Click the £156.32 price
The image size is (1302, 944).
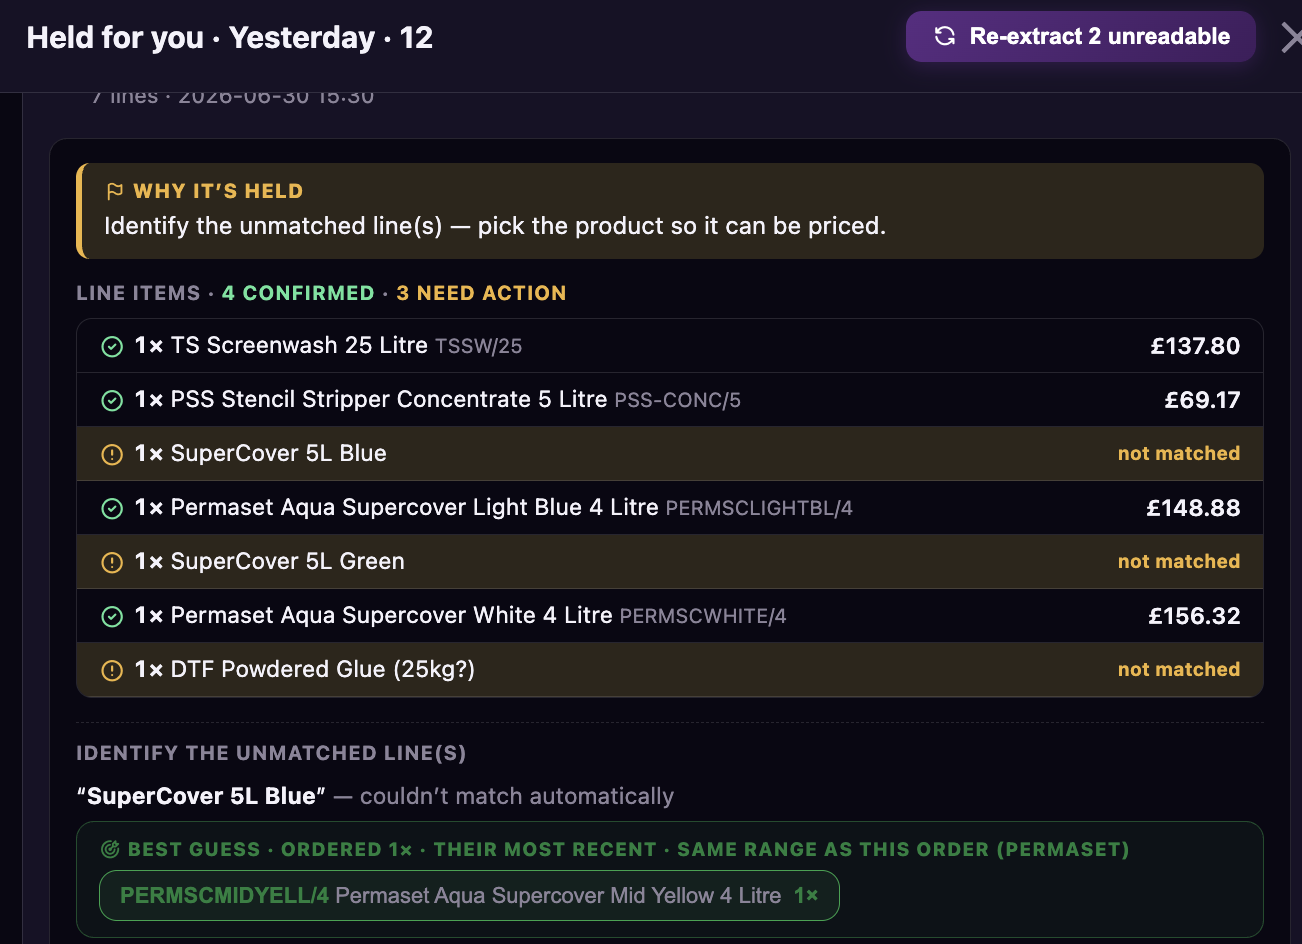1194,616
